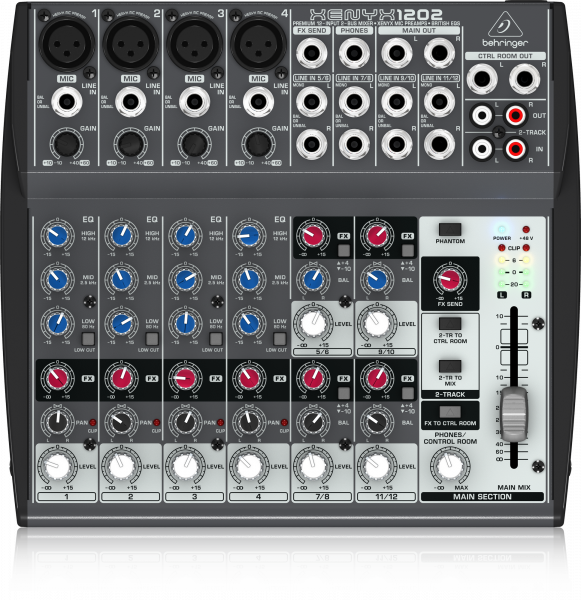The height and width of the screenshot is (600, 581).
Task: Click the MAIN SECTION label
Action: pos(482,497)
